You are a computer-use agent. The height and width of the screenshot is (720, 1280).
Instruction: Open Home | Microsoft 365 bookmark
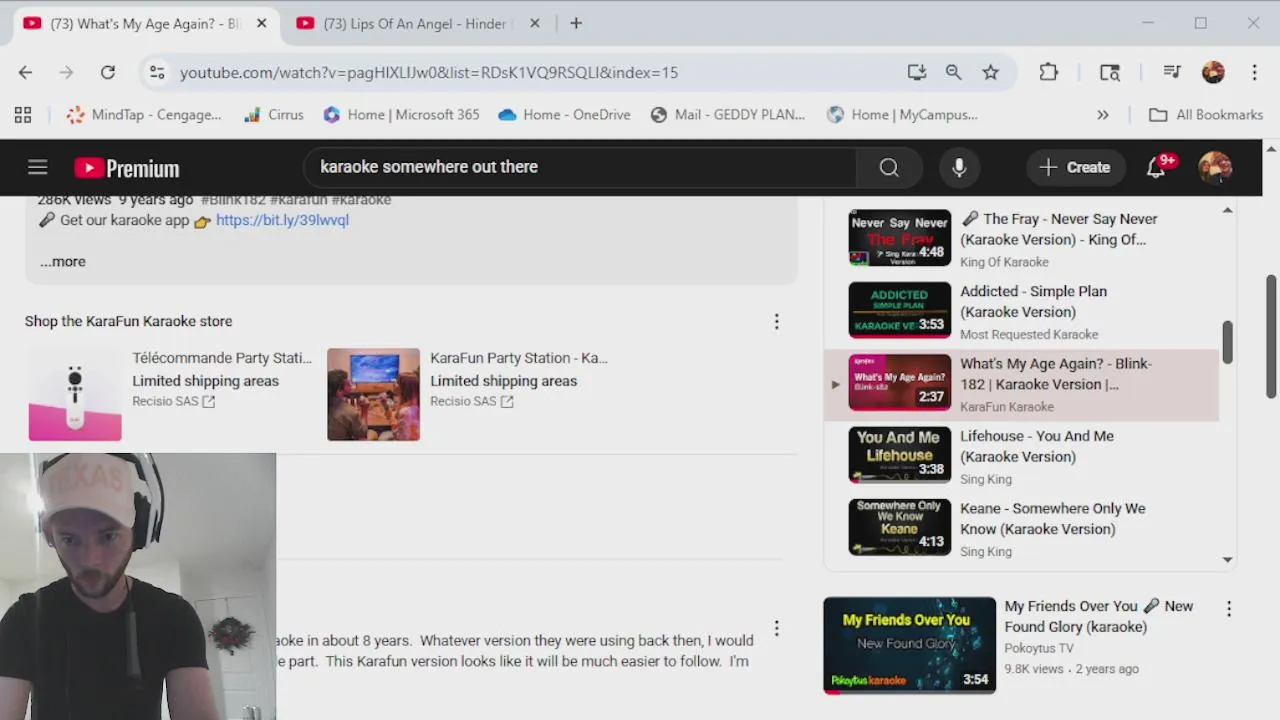coord(401,115)
